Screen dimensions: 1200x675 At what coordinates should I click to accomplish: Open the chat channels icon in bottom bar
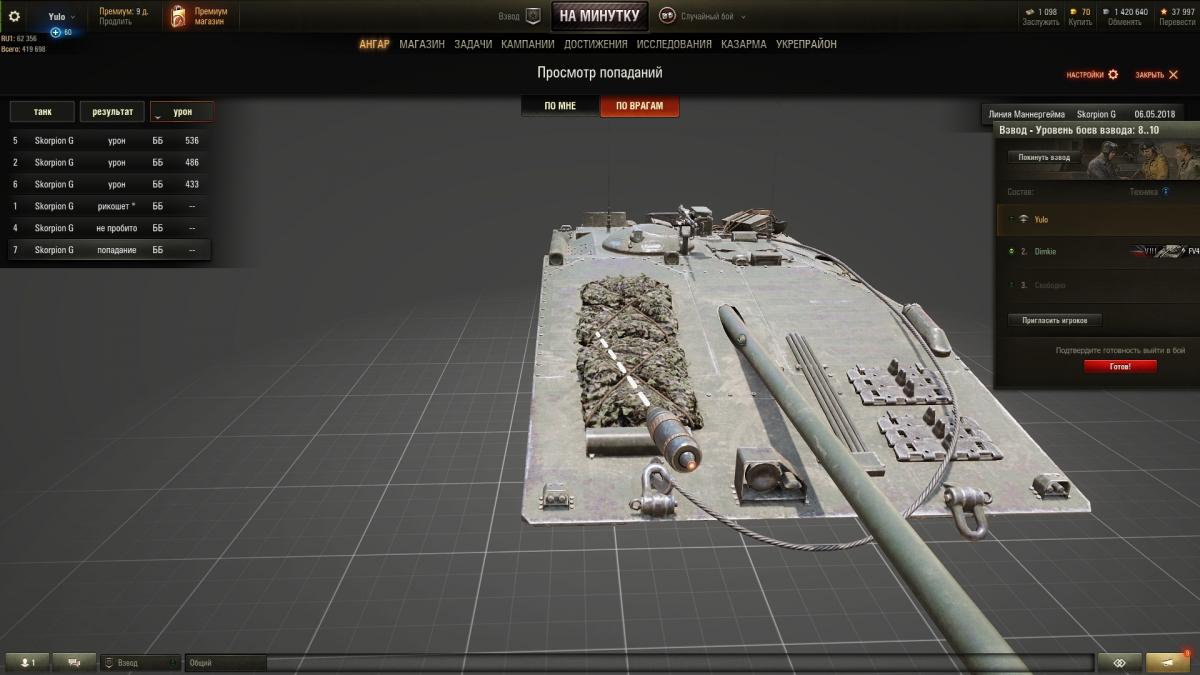74,663
